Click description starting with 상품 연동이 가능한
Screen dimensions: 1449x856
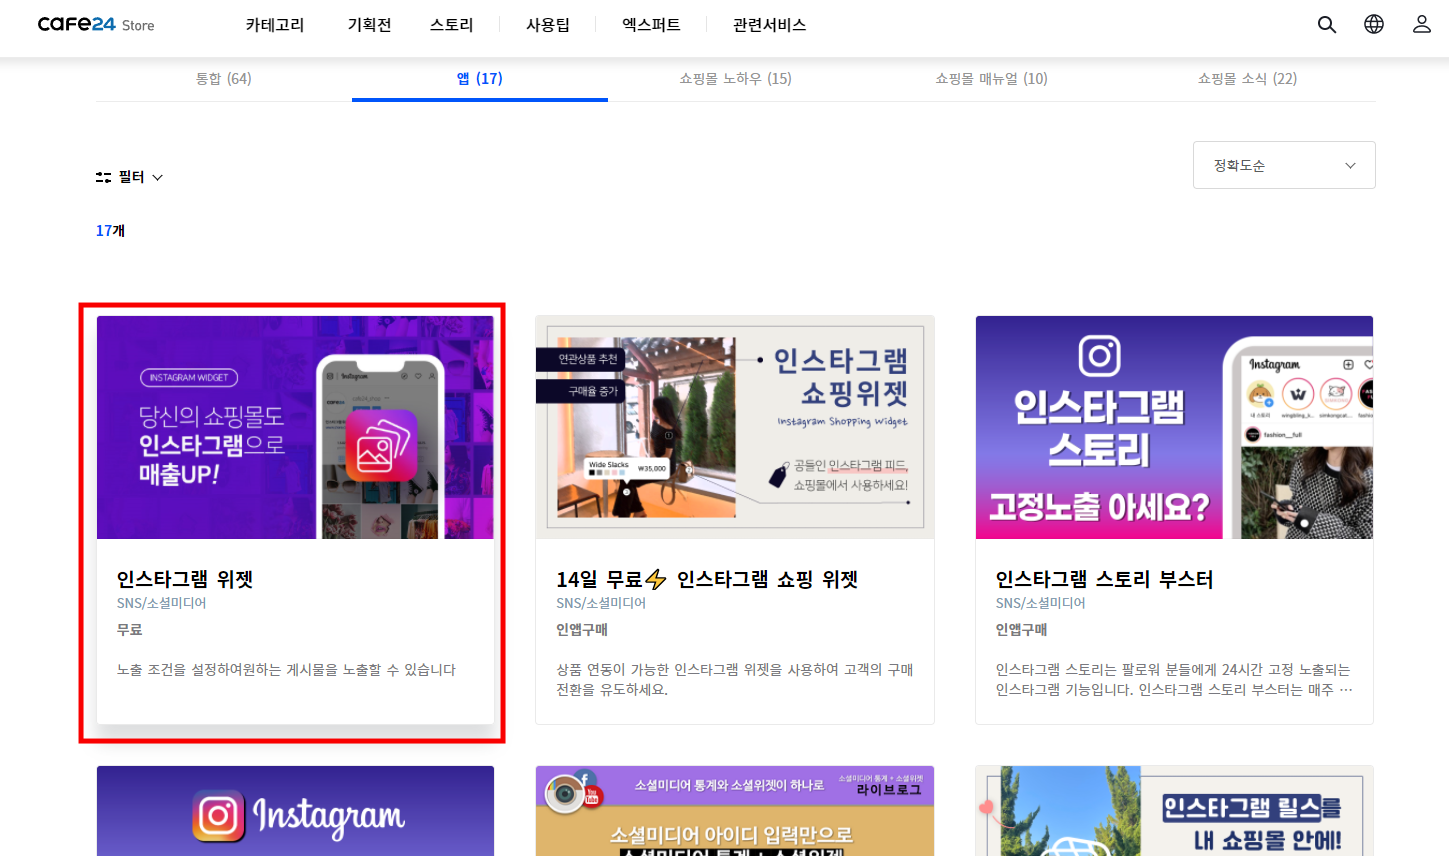point(735,680)
